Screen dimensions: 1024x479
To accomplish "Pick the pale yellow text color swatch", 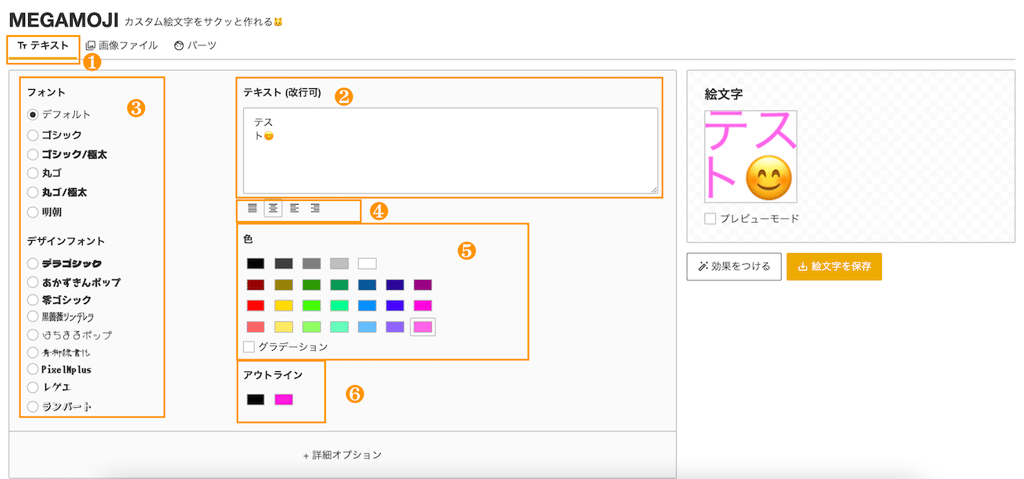I will point(283,327).
